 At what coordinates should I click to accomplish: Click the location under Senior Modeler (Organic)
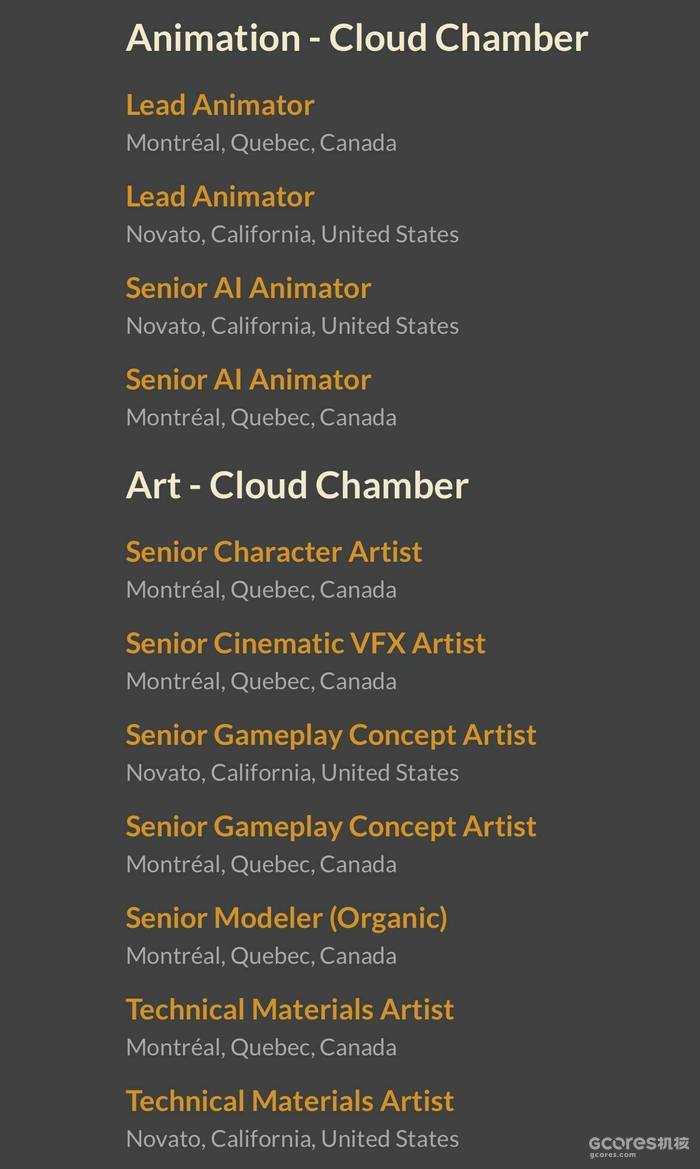point(261,955)
